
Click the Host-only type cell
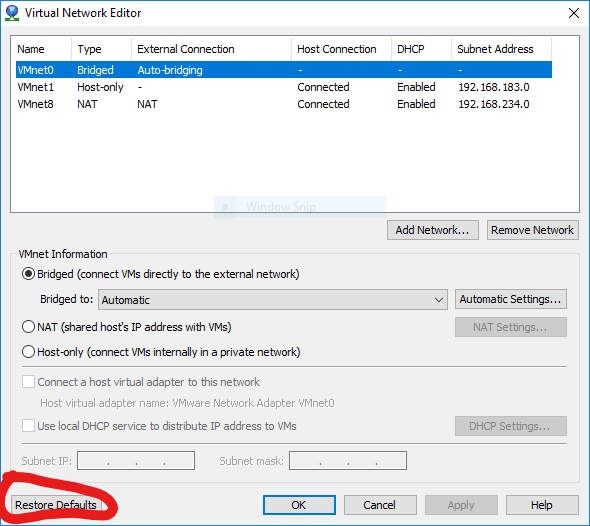coord(100,87)
